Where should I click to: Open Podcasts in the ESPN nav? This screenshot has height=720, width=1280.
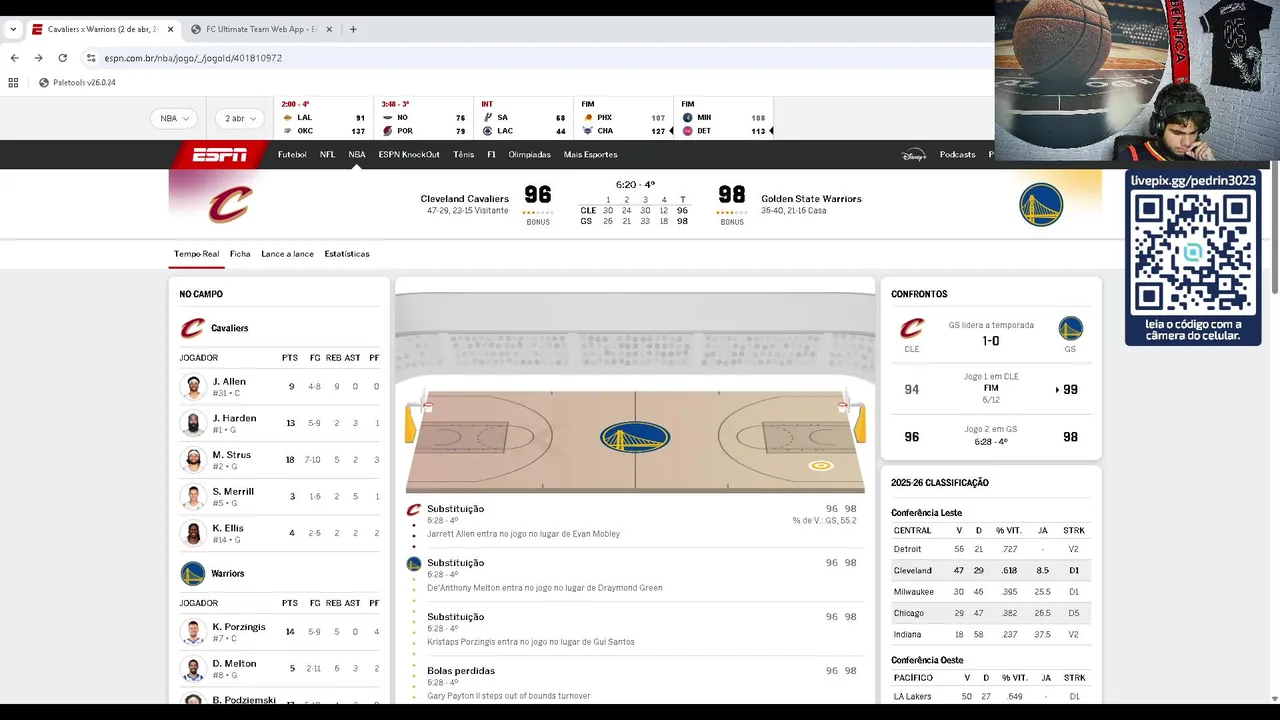tap(957, 155)
